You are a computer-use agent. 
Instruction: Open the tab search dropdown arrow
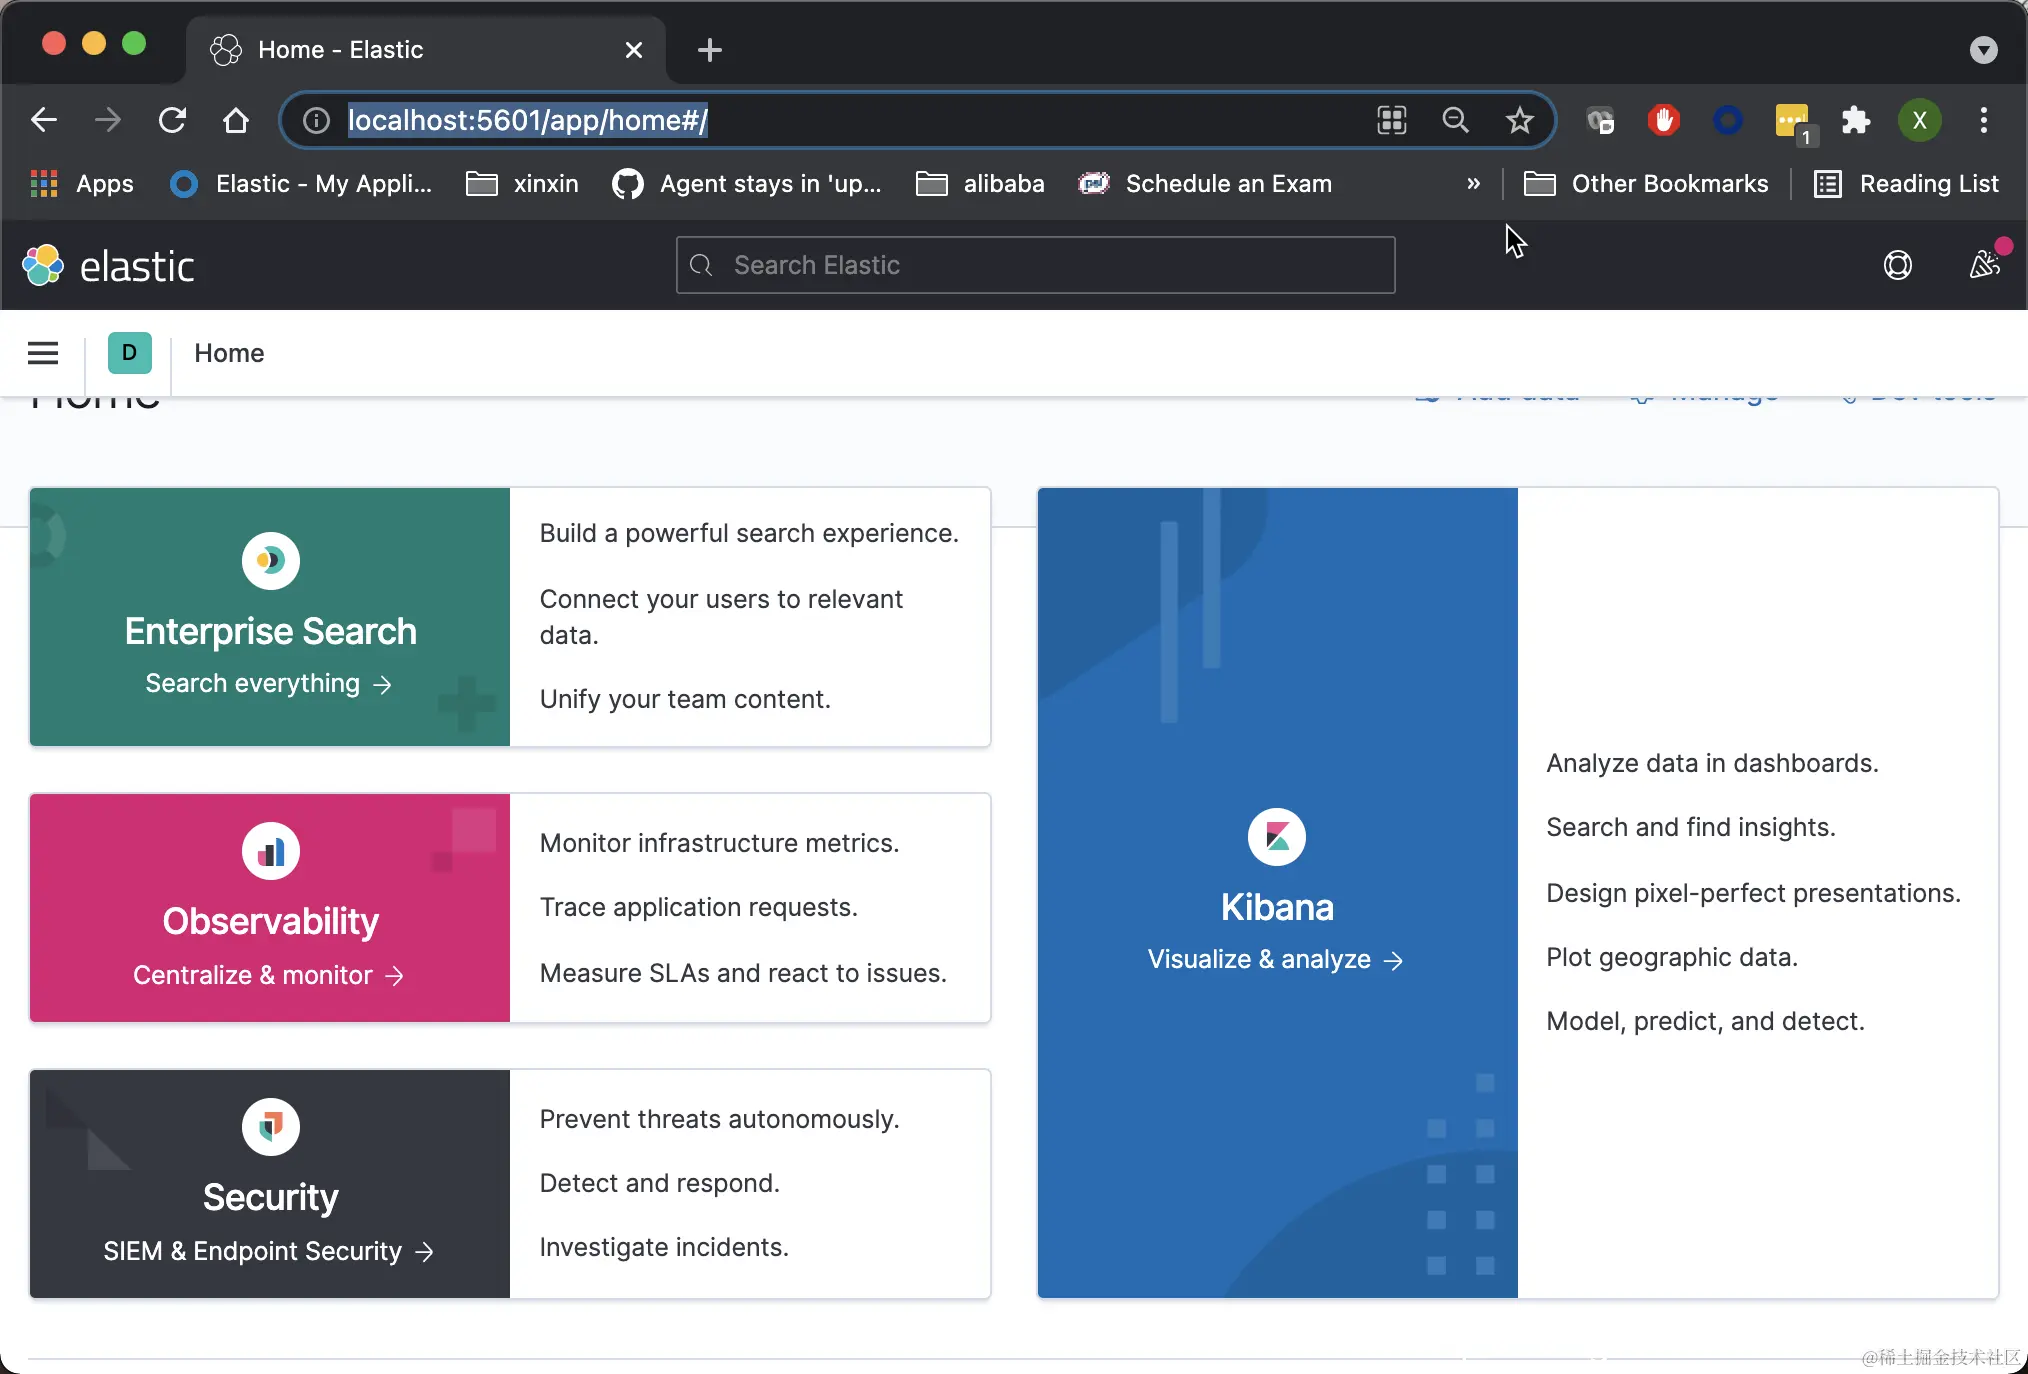(1983, 50)
